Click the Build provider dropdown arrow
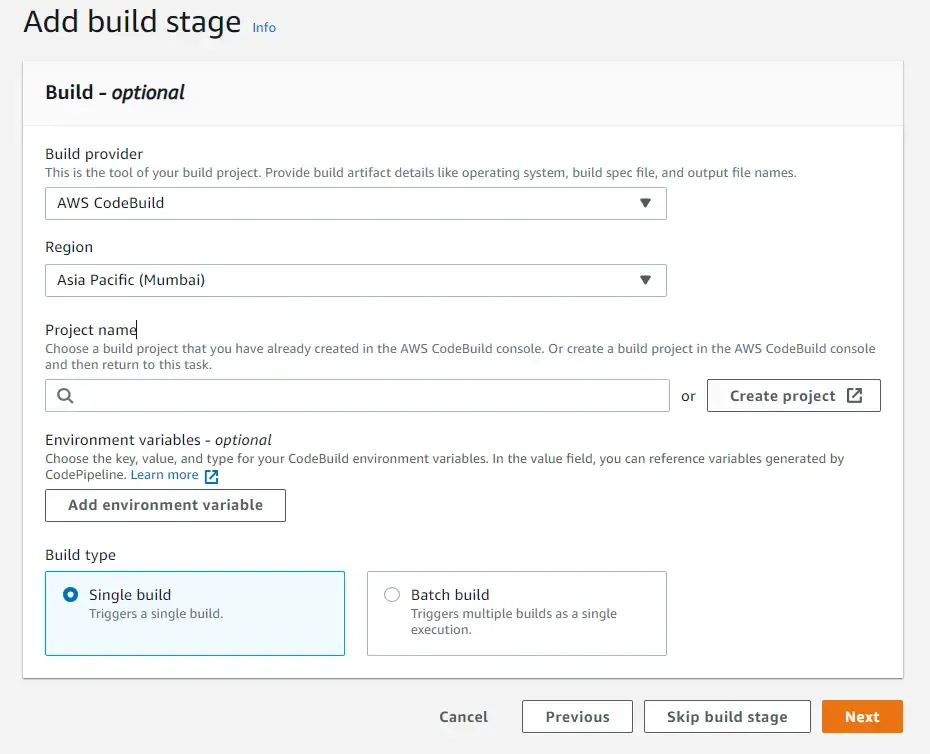Viewport: 930px width, 754px height. pos(645,203)
